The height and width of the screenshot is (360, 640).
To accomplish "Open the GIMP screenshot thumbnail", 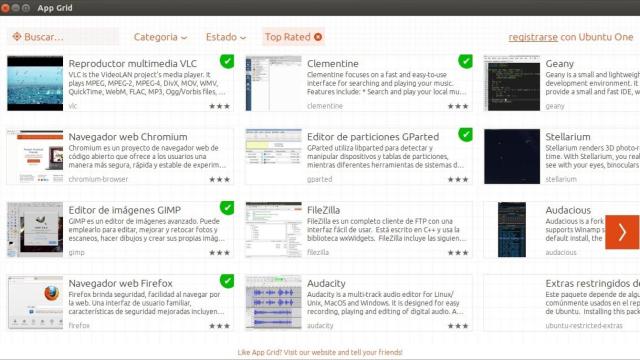I will (35, 229).
